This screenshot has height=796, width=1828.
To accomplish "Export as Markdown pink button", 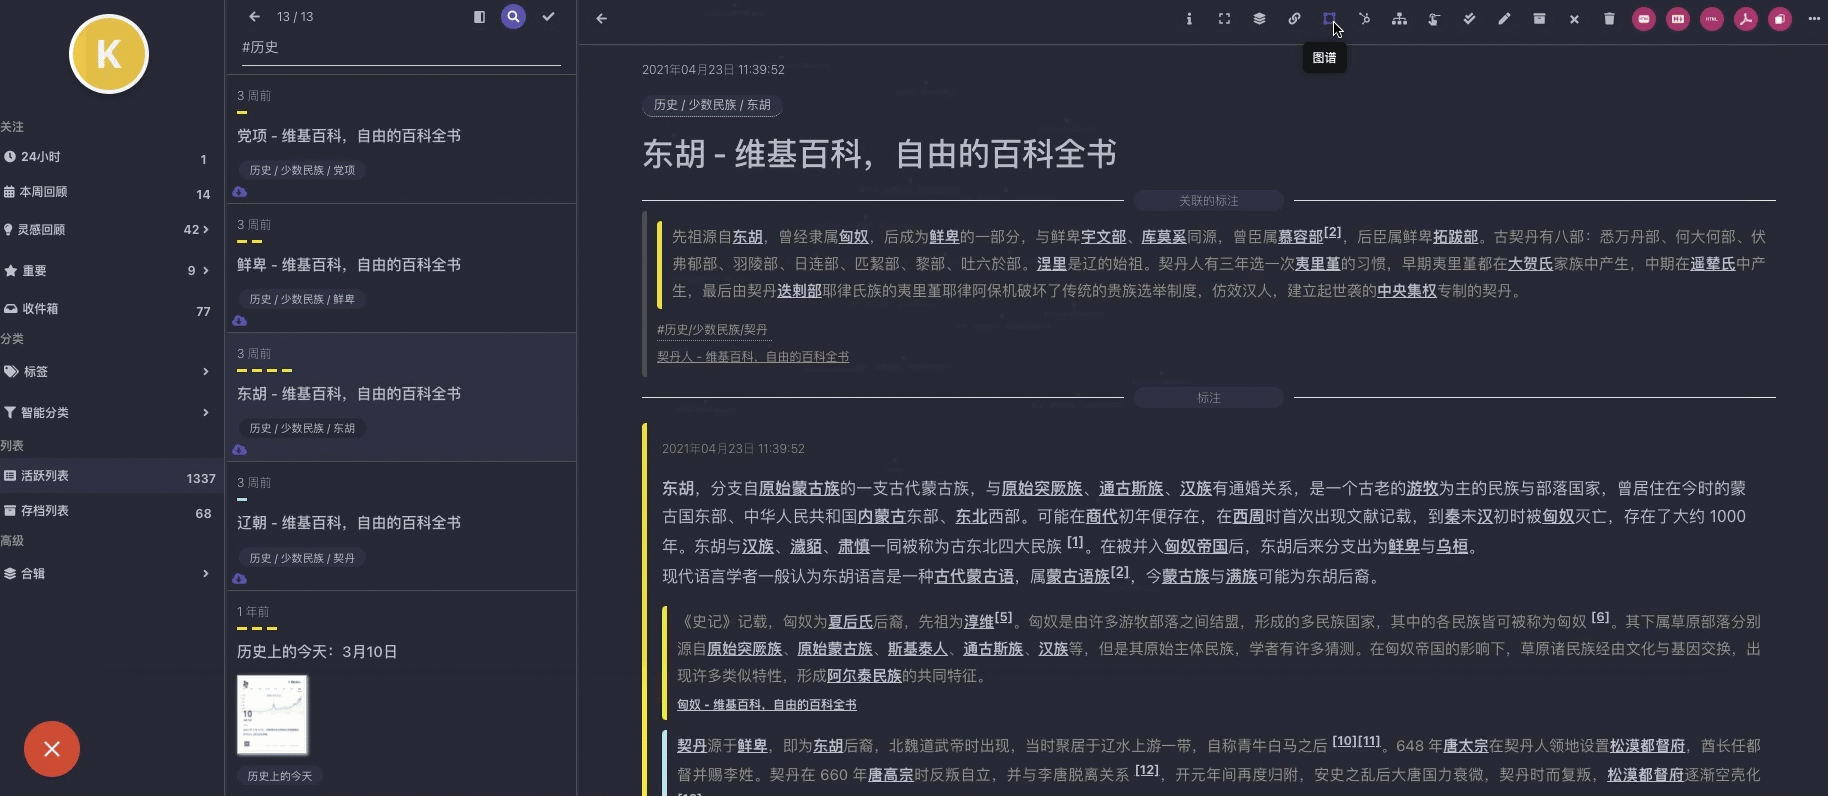I will (x=1678, y=19).
